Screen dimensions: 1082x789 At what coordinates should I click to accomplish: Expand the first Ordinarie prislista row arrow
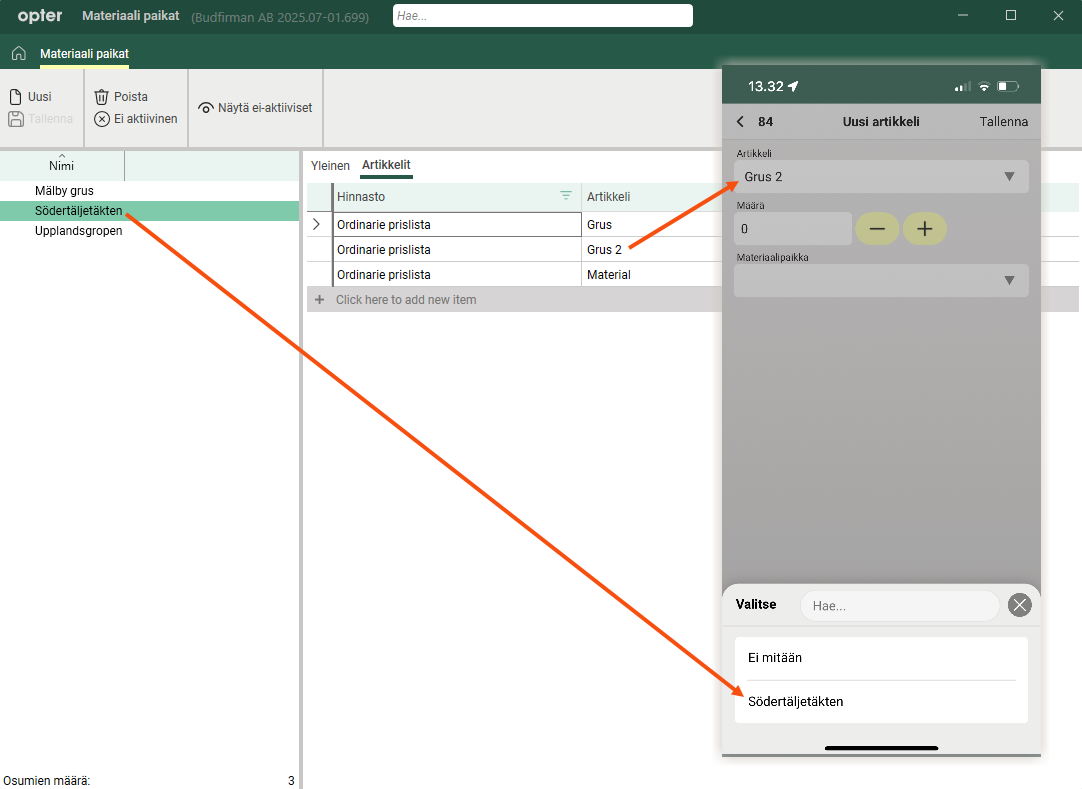click(317, 225)
